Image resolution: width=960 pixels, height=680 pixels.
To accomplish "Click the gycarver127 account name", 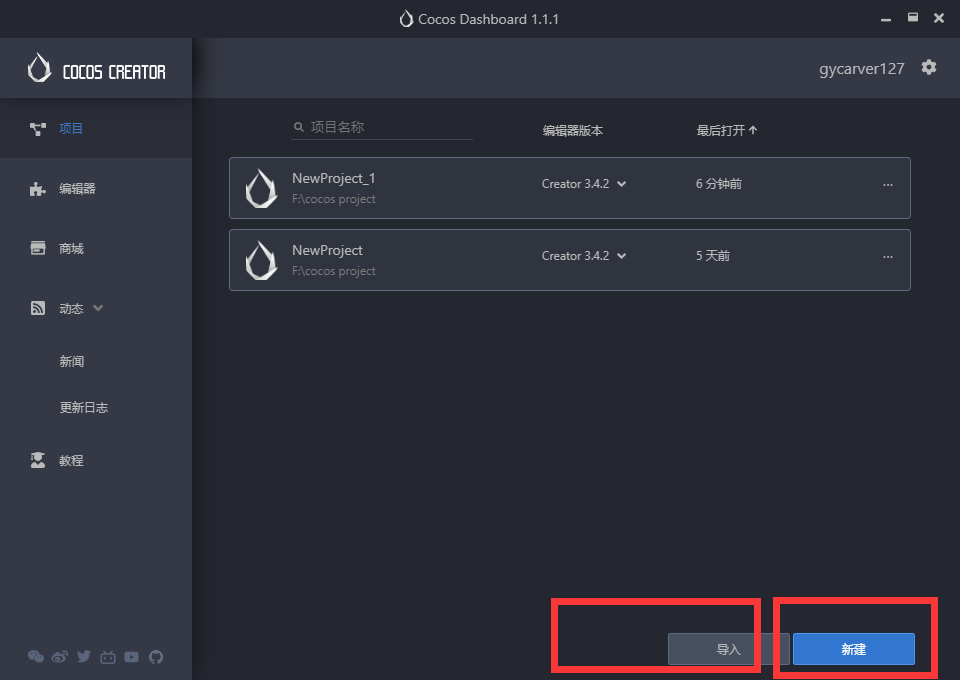I will pyautogui.click(x=861, y=69).
